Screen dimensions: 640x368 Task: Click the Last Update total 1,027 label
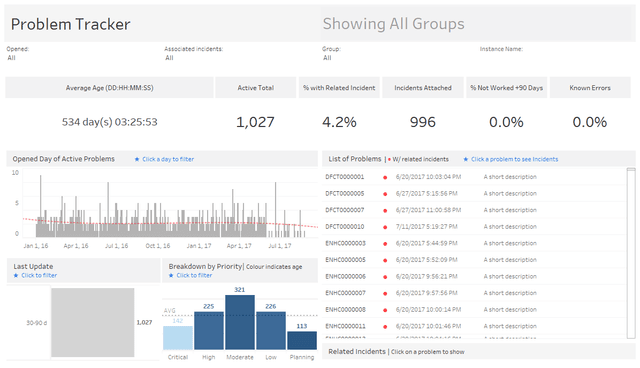[144, 322]
